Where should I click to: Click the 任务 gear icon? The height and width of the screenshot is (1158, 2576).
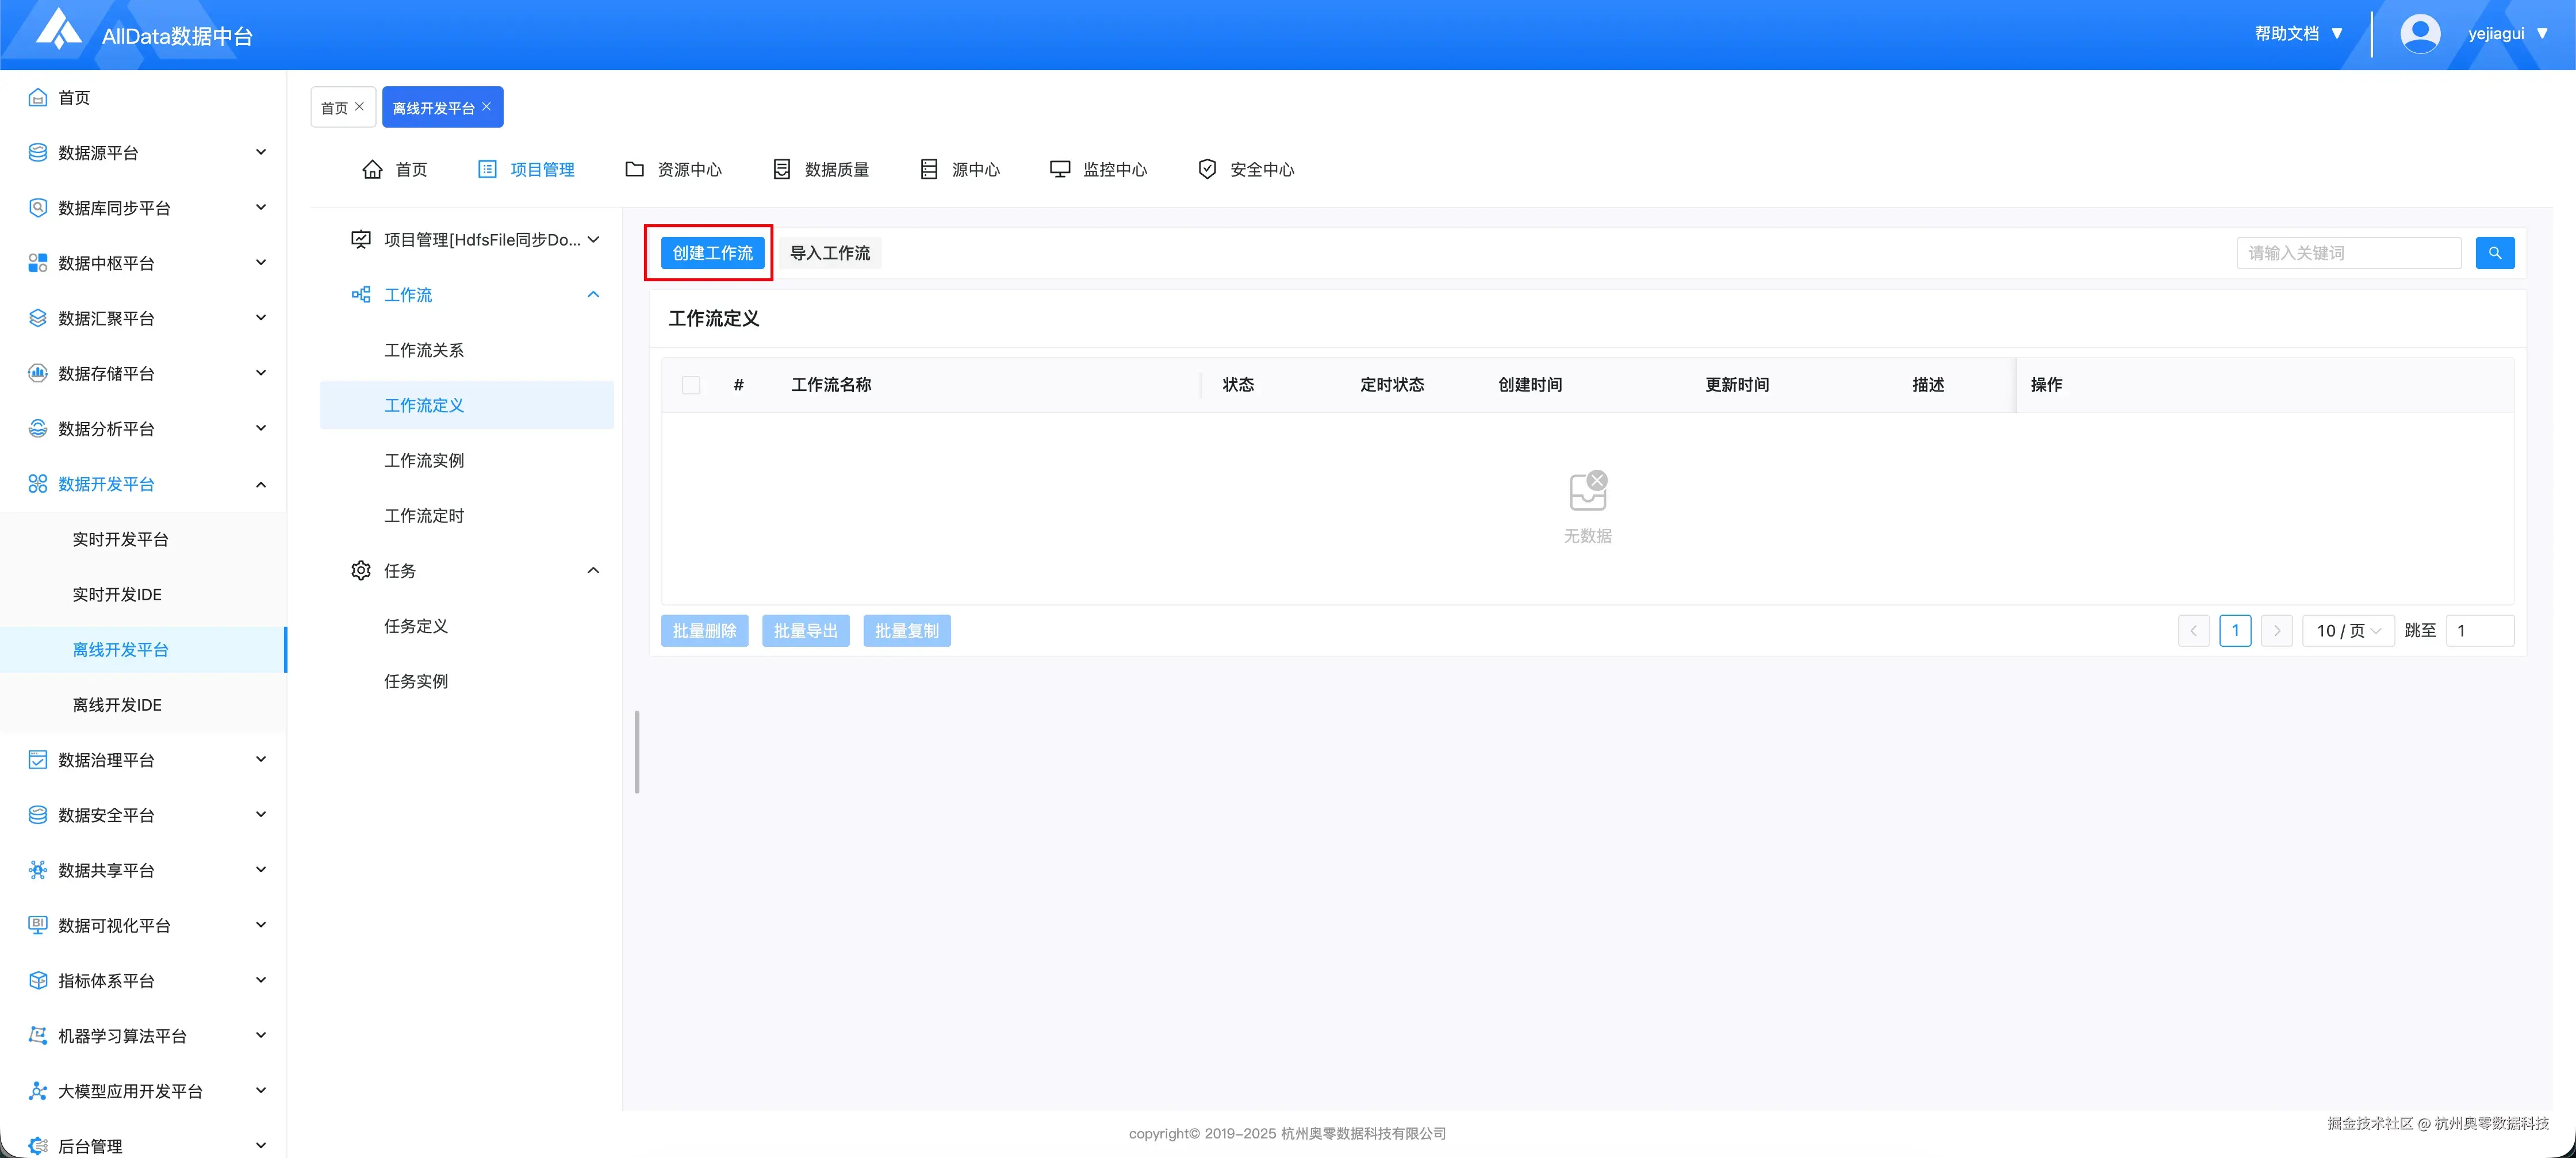coord(361,570)
